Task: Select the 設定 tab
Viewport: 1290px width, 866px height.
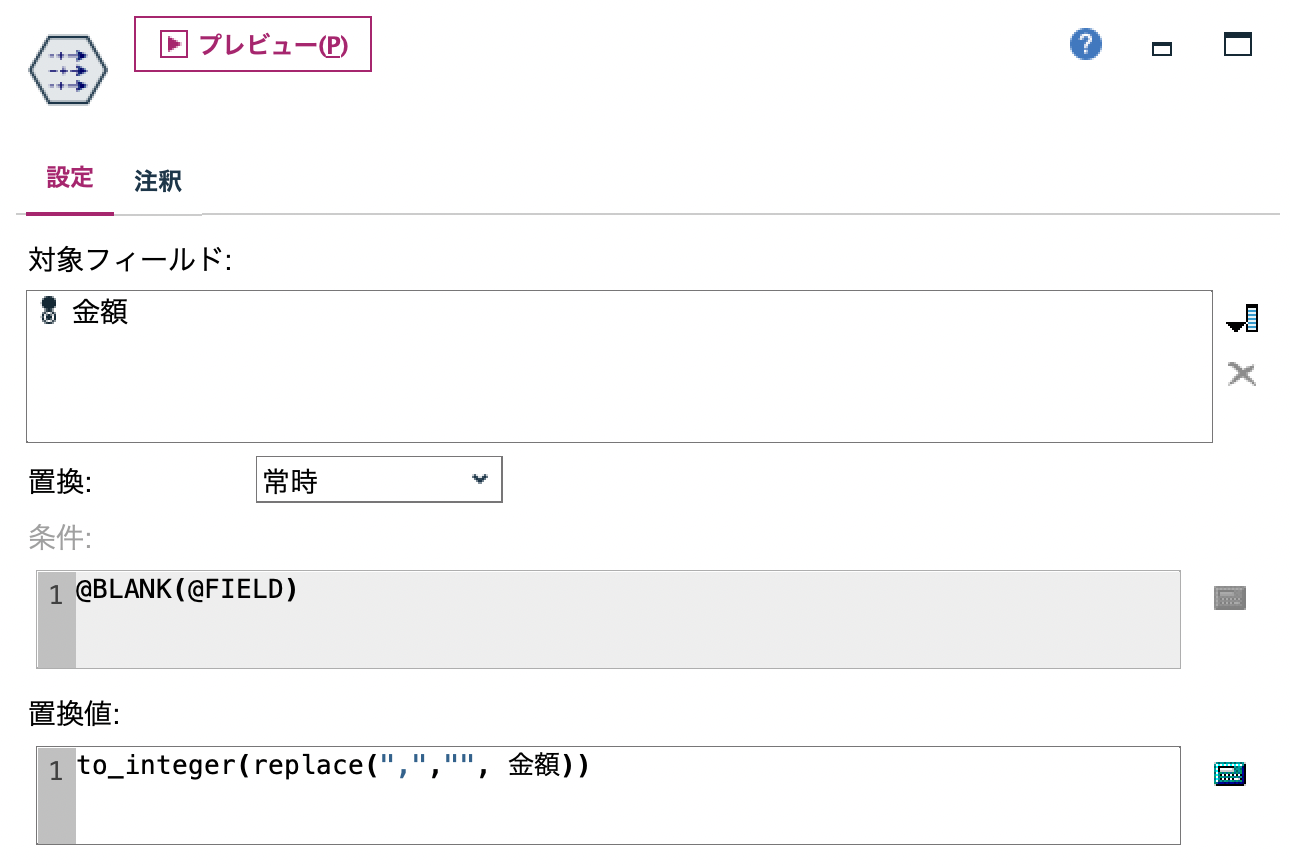Action: point(71,178)
